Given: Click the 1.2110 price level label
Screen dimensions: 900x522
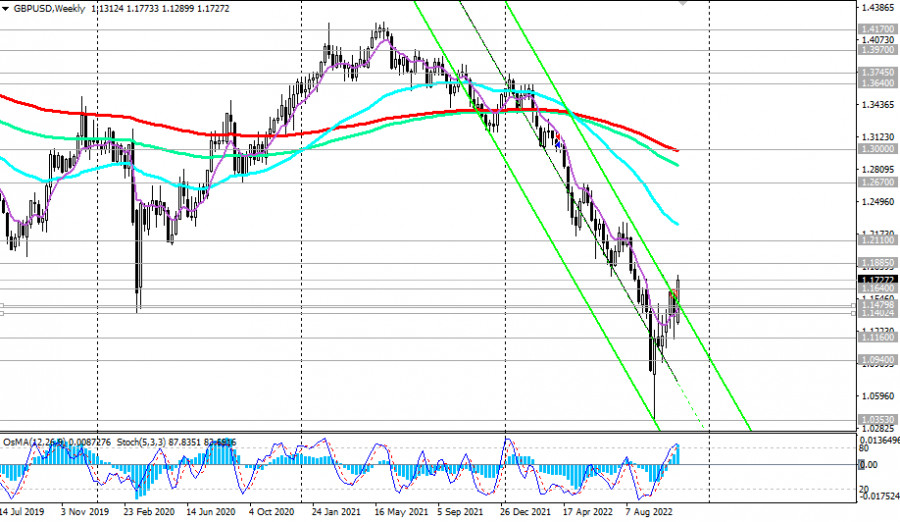Looking at the screenshot, I should (875, 241).
